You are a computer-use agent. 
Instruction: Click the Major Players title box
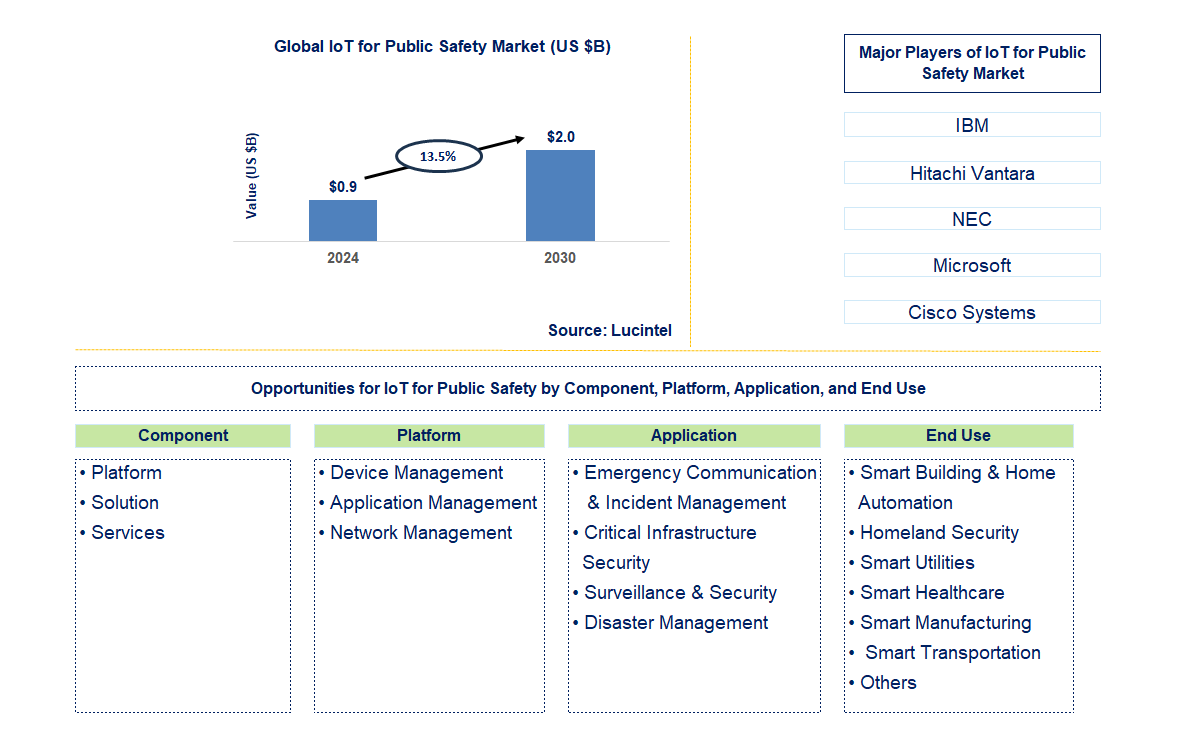(972, 63)
